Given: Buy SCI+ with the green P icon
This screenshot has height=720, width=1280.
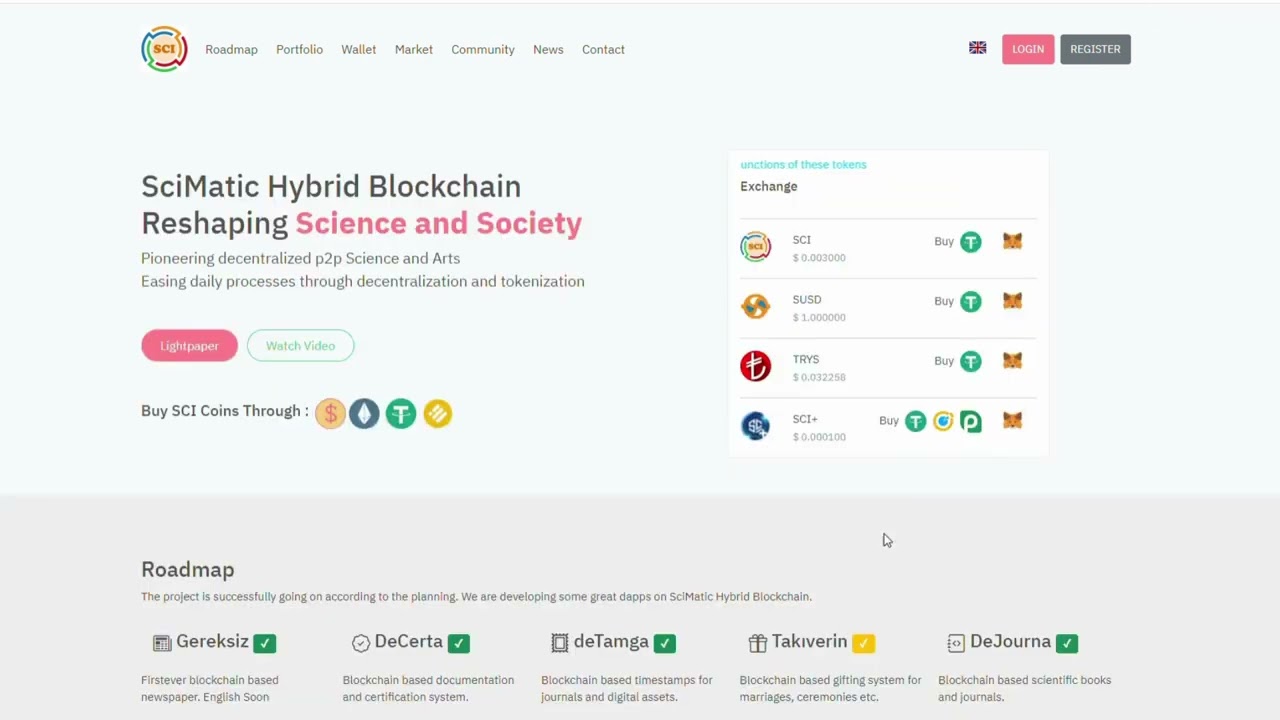Looking at the screenshot, I should (971, 422).
